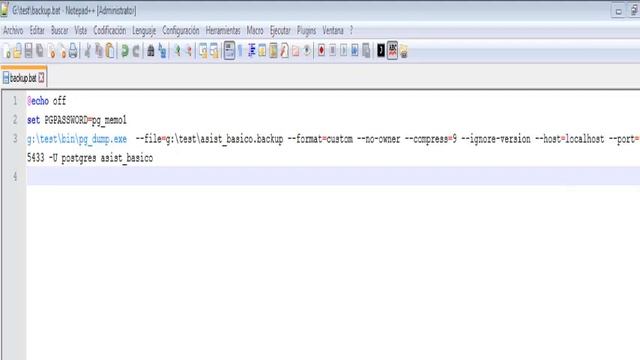Click the black bracket plugin icon
The image size is (640, 360).
pos(381,51)
